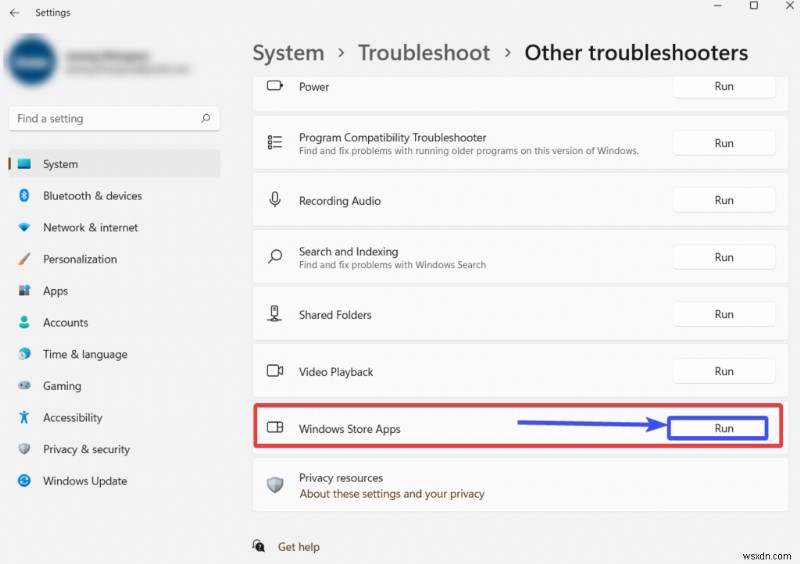Click the Privacy resources shield icon
Image resolution: width=800 pixels, height=564 pixels.
click(275, 484)
